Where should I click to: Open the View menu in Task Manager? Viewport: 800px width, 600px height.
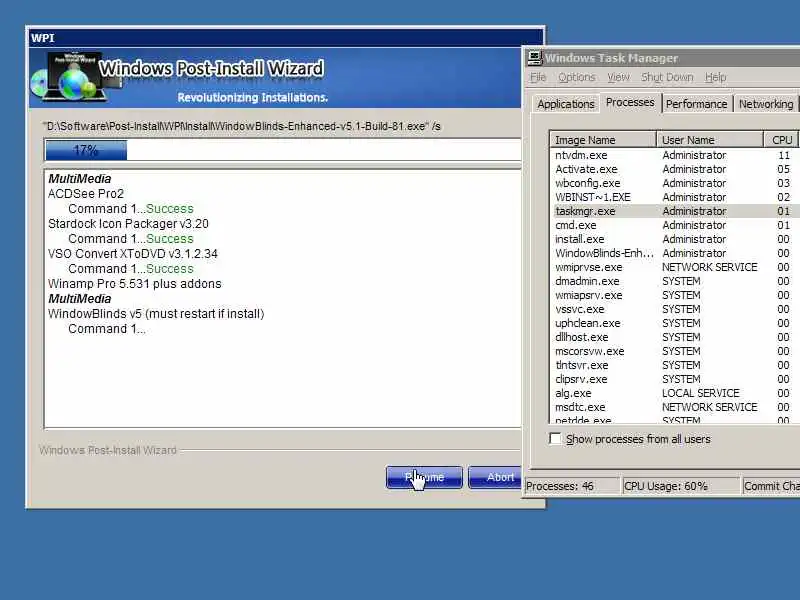pyautogui.click(x=618, y=77)
